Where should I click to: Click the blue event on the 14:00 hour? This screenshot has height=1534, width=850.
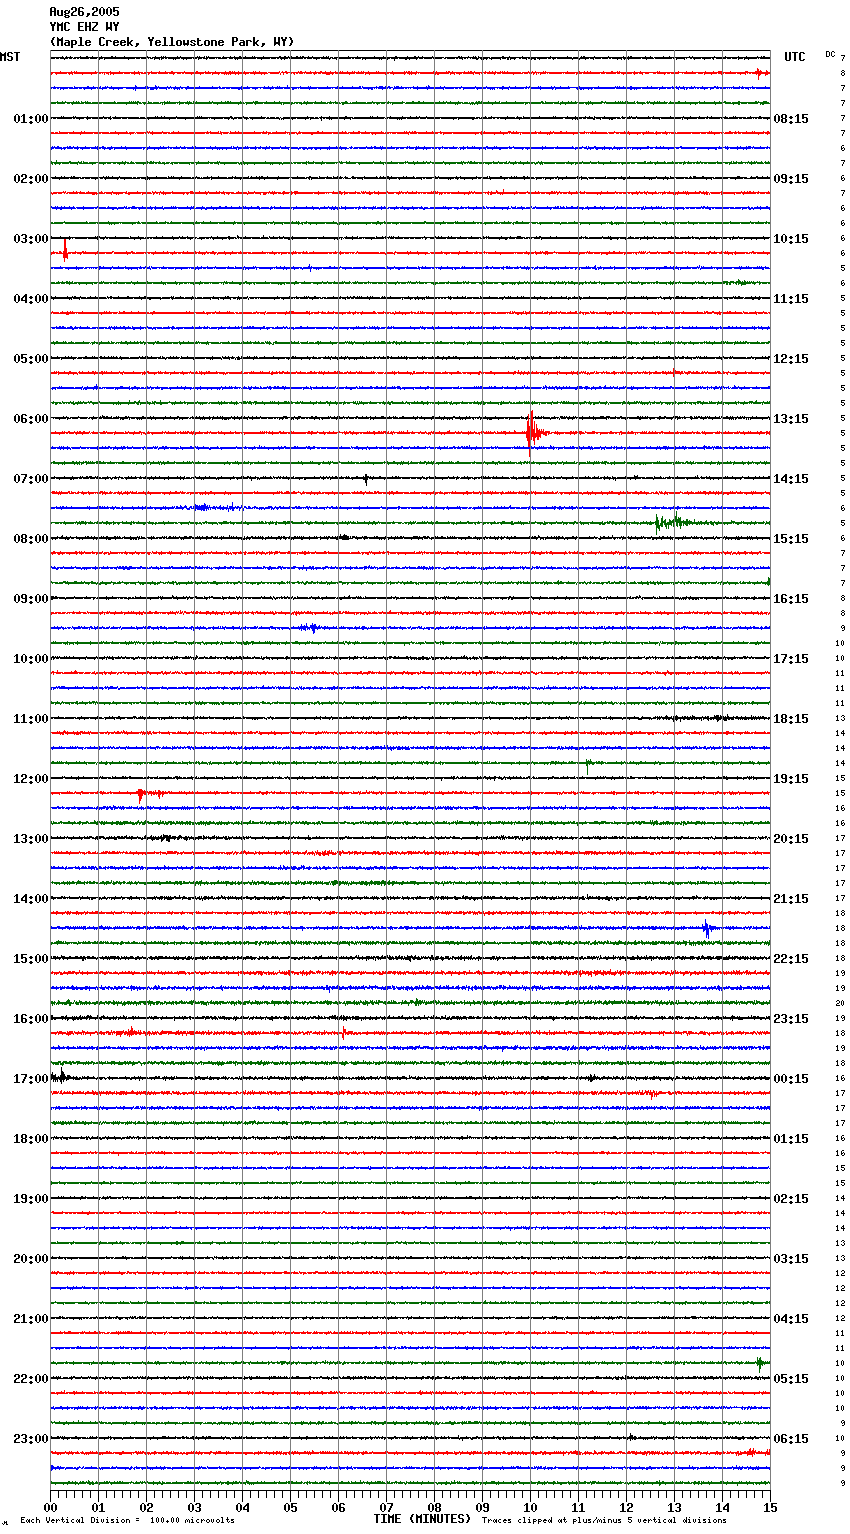pos(708,929)
